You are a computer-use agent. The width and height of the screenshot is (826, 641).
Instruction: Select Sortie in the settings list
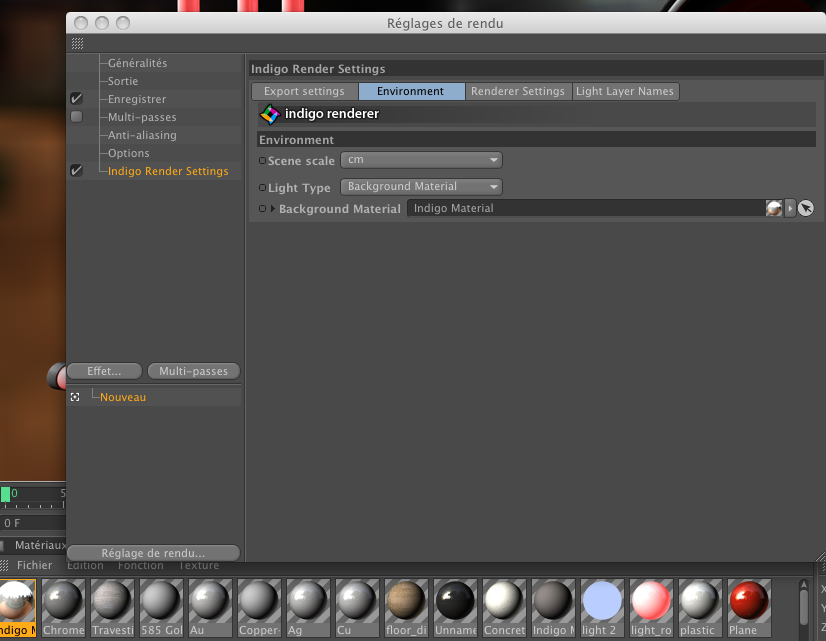(123, 81)
